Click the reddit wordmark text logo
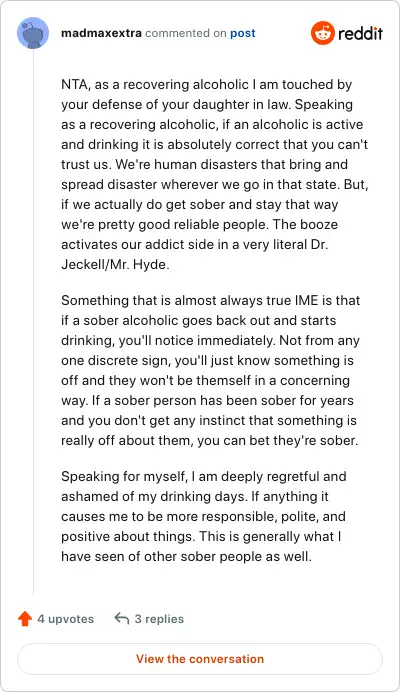The height and width of the screenshot is (692, 400). [360, 34]
